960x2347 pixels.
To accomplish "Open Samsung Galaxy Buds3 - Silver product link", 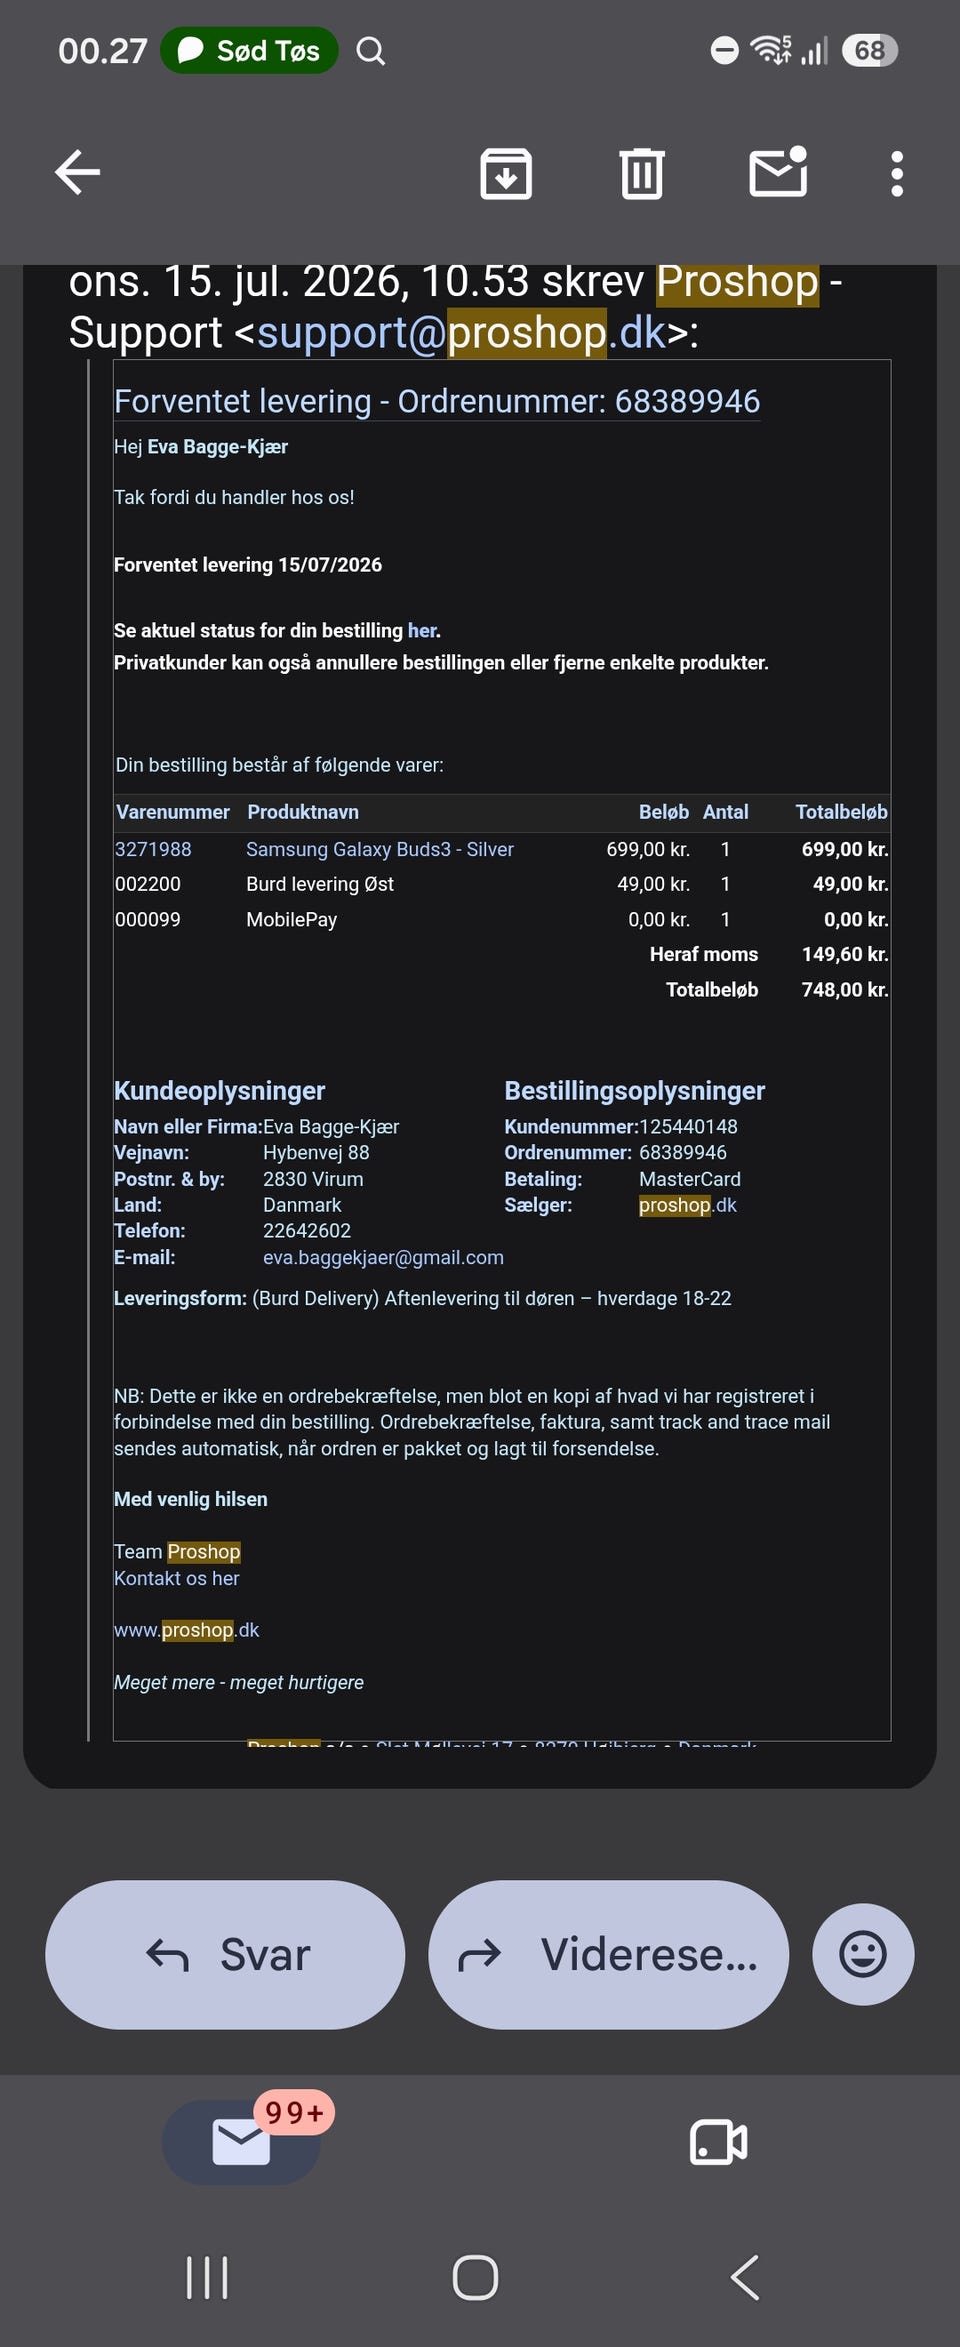I will pos(380,849).
